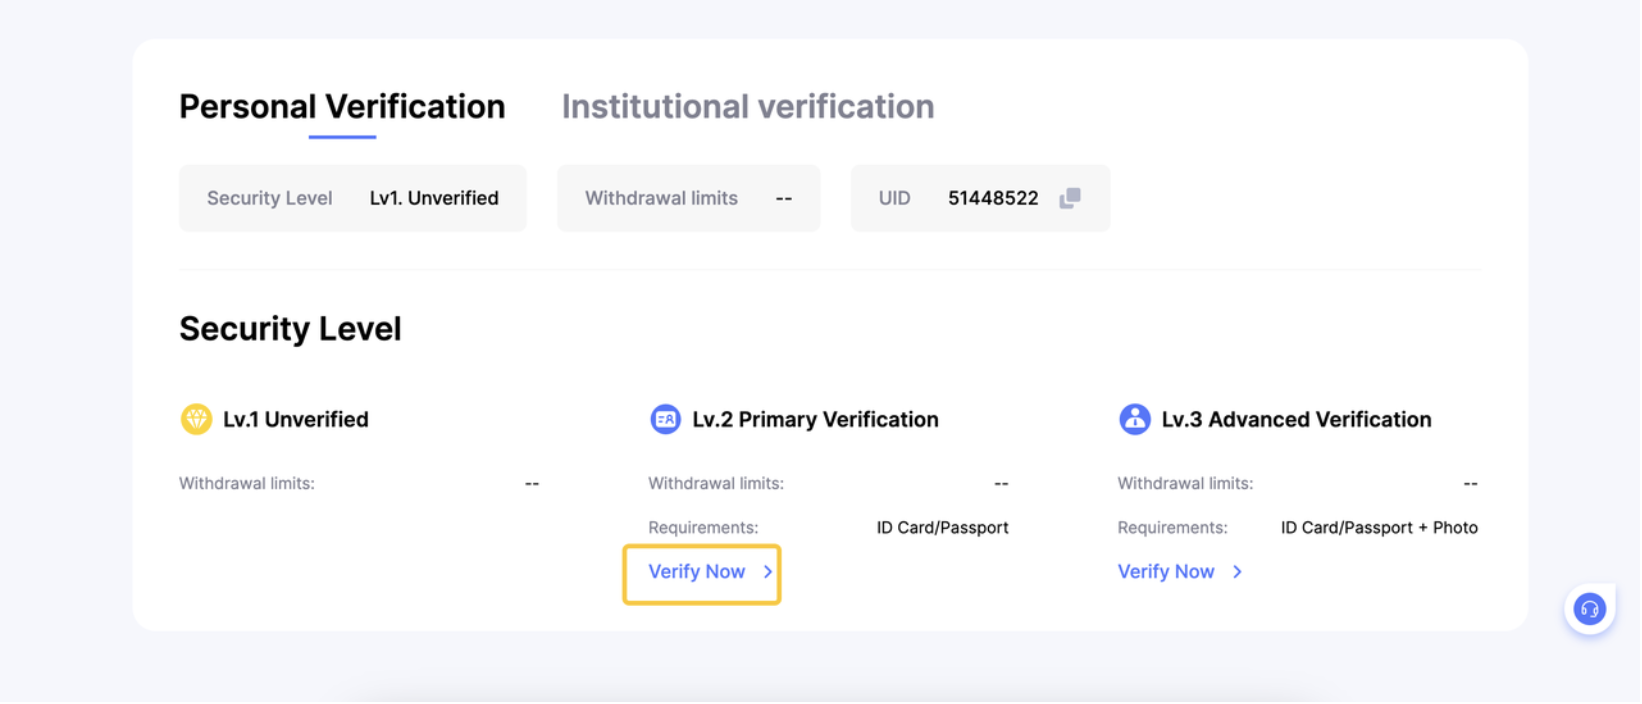Viewport: 1642px width, 704px height.
Task: Click Verify Now under Lv.2 Primary Verification
Action: point(697,572)
